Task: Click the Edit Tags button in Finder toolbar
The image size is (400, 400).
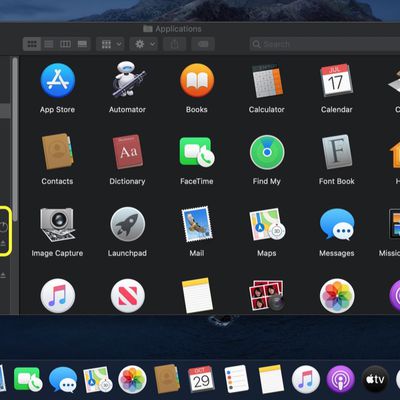Action: pyautogui.click(x=203, y=44)
